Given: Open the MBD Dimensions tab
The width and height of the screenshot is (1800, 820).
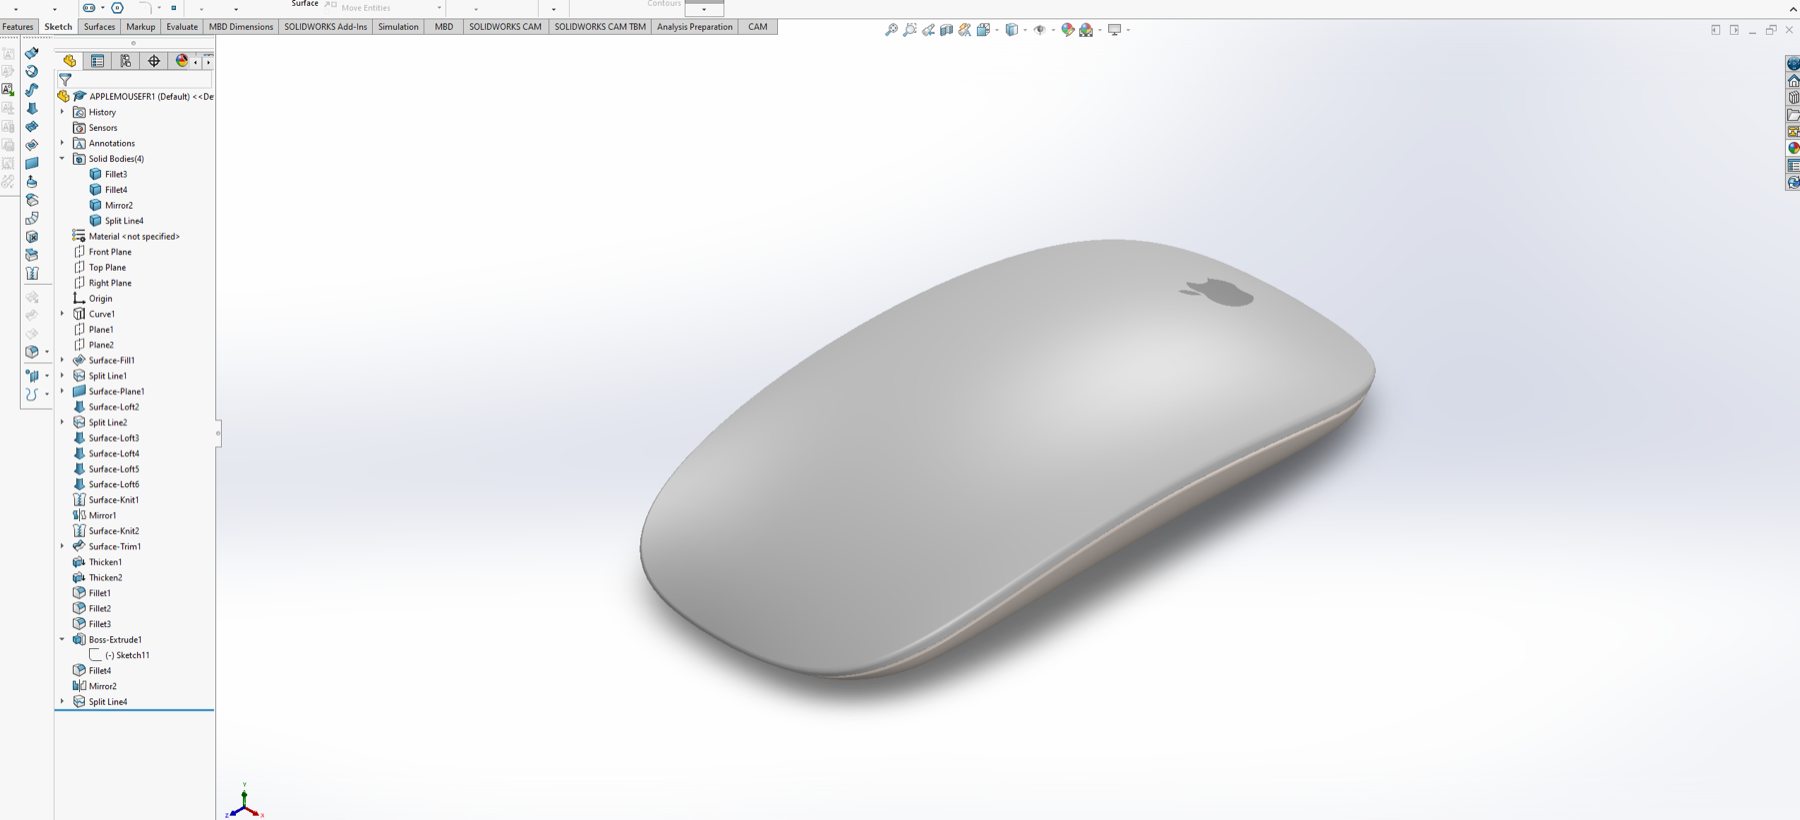Looking at the screenshot, I should point(241,27).
